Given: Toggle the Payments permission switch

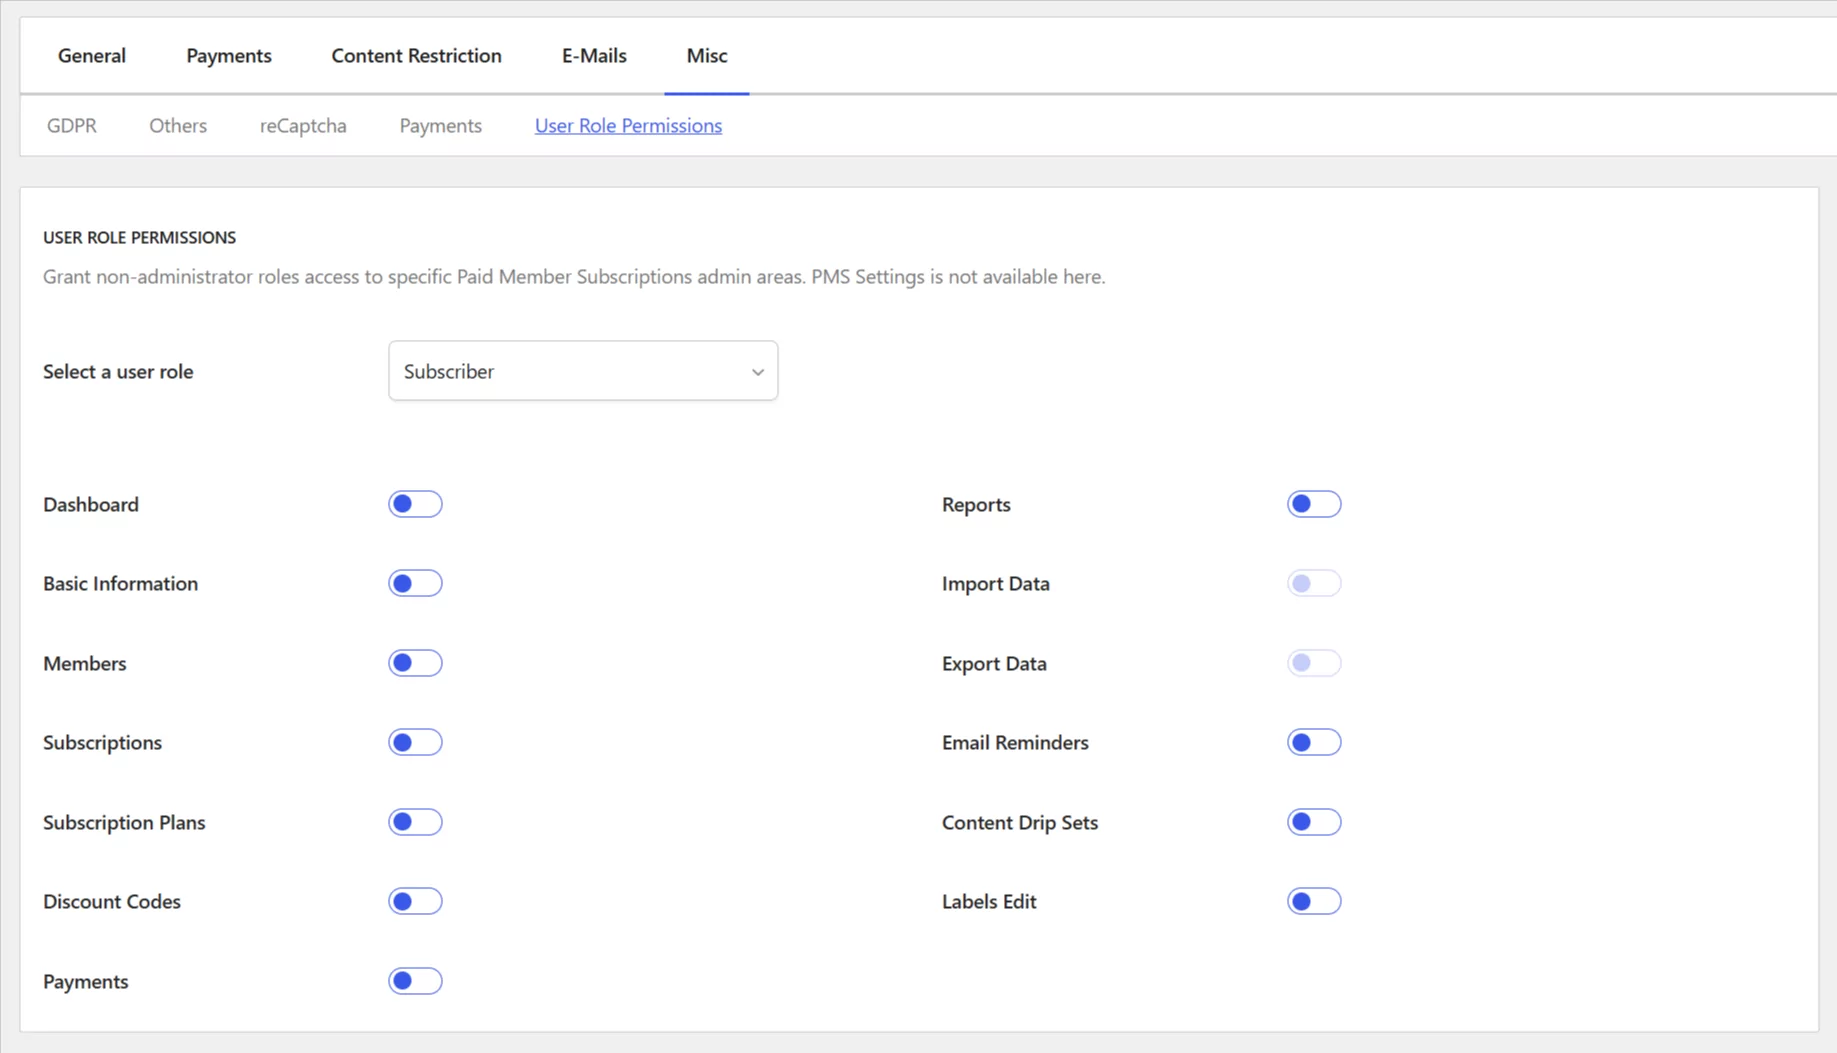Looking at the screenshot, I should (x=415, y=981).
